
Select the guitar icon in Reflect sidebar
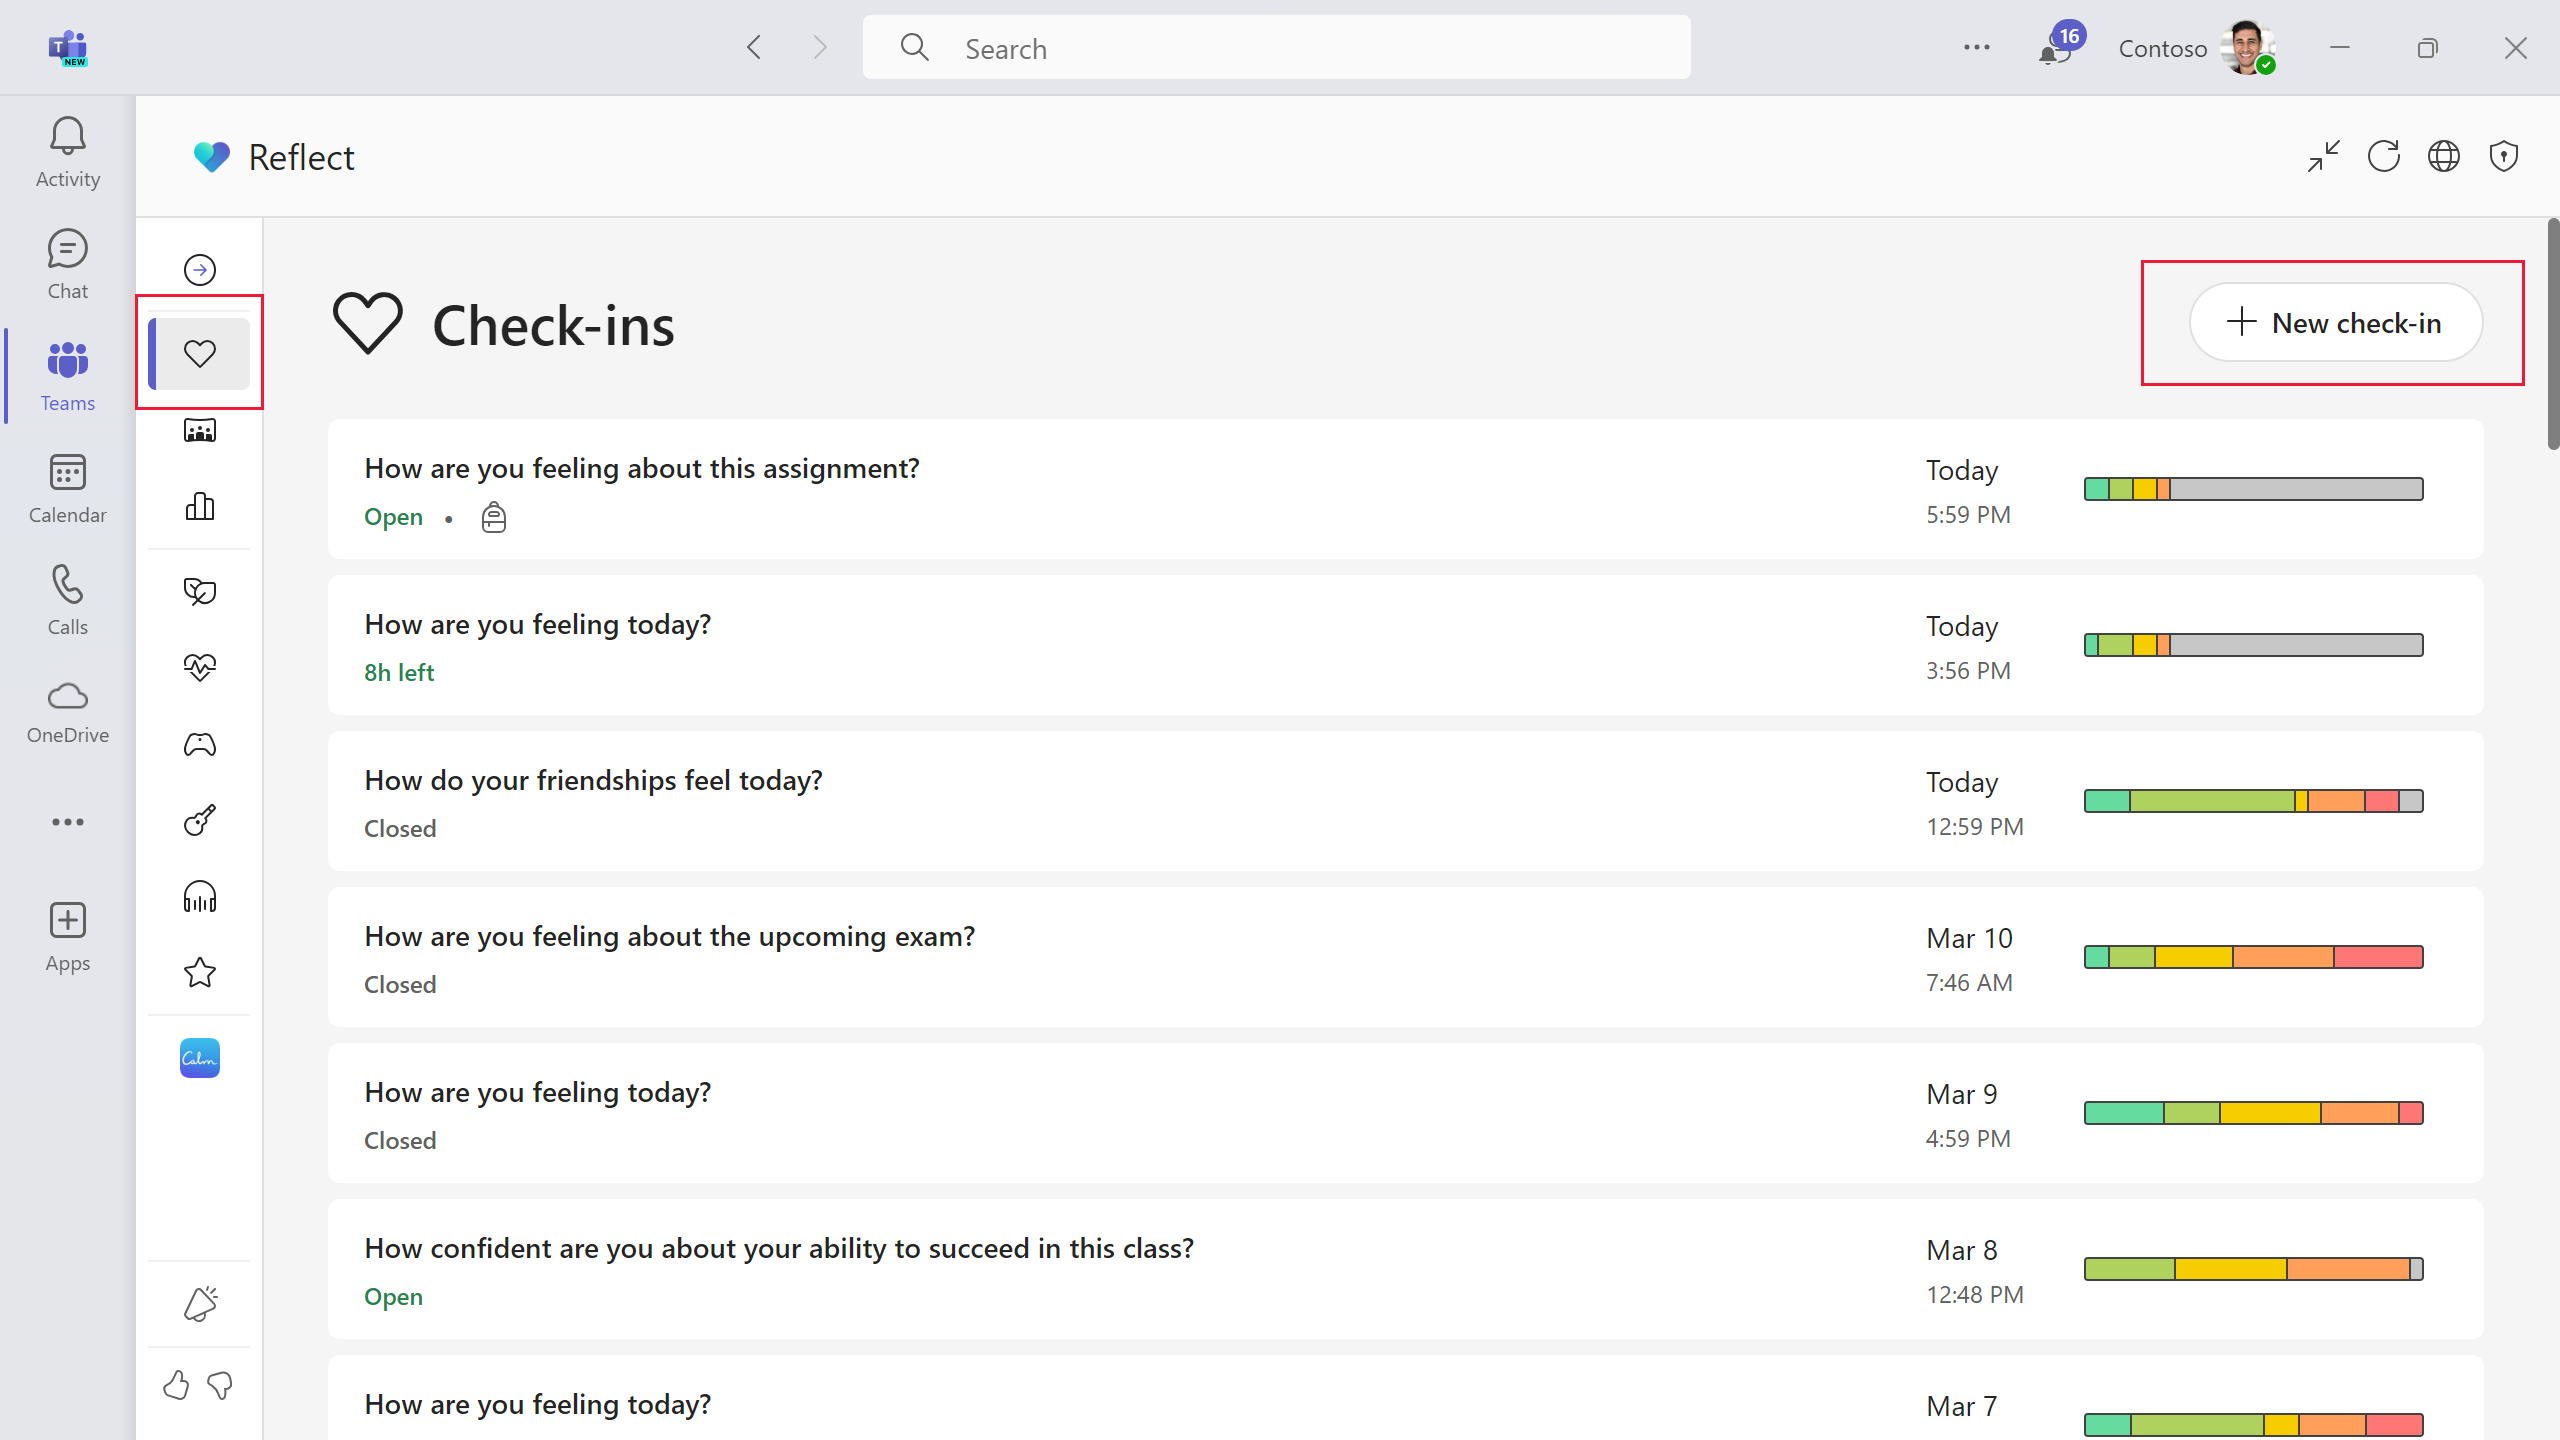[200, 820]
